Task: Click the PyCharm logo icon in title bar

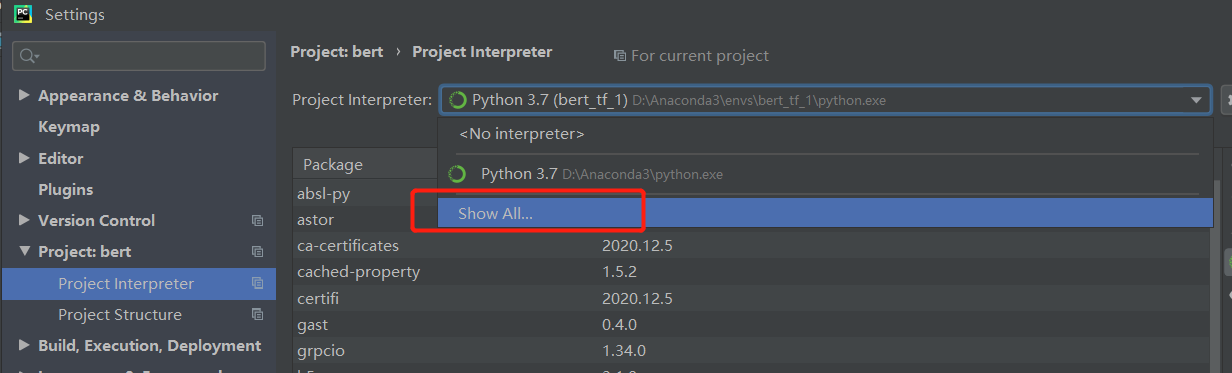Action: pos(22,14)
